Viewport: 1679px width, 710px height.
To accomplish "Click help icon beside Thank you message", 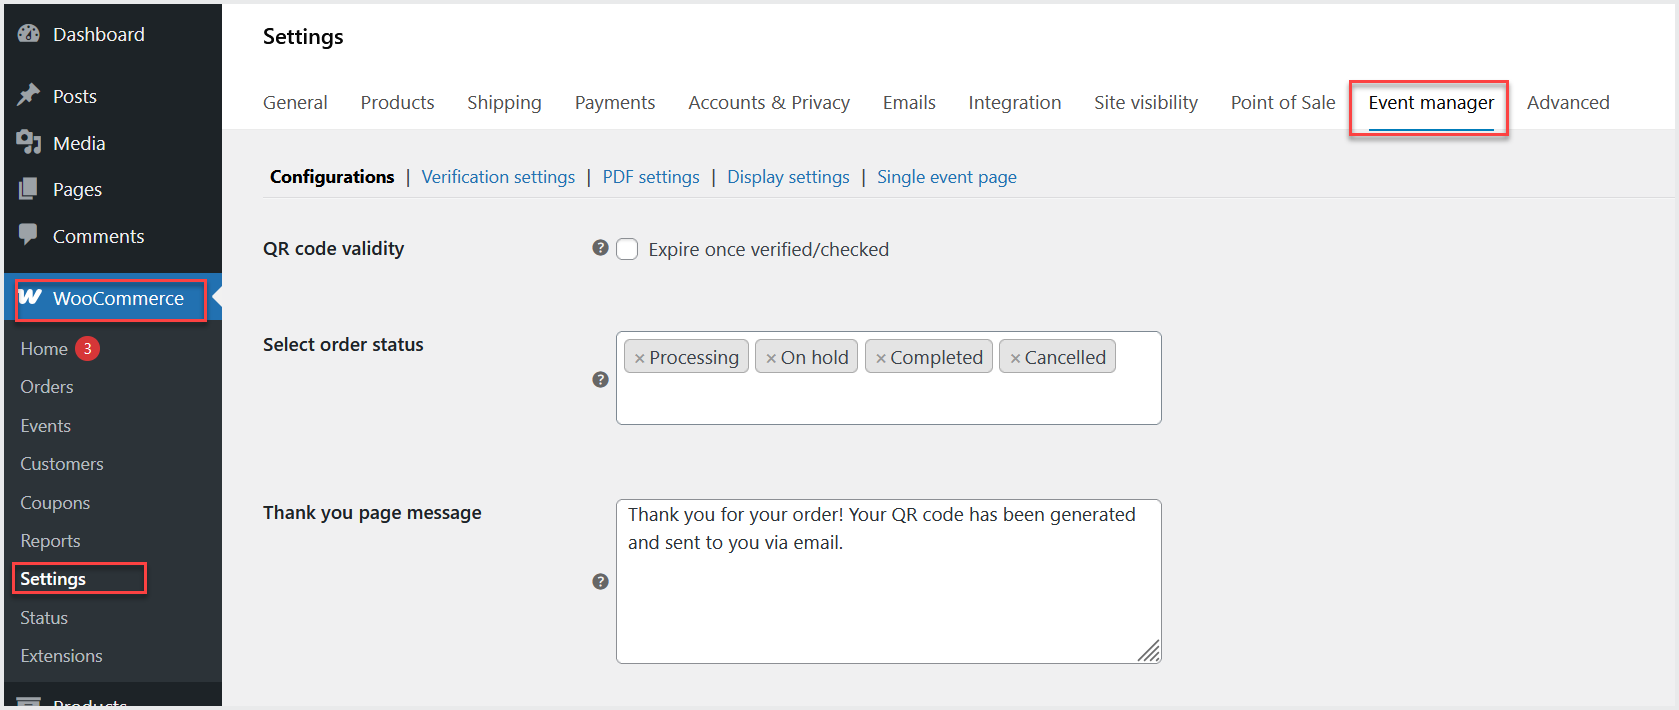I will (x=600, y=581).
